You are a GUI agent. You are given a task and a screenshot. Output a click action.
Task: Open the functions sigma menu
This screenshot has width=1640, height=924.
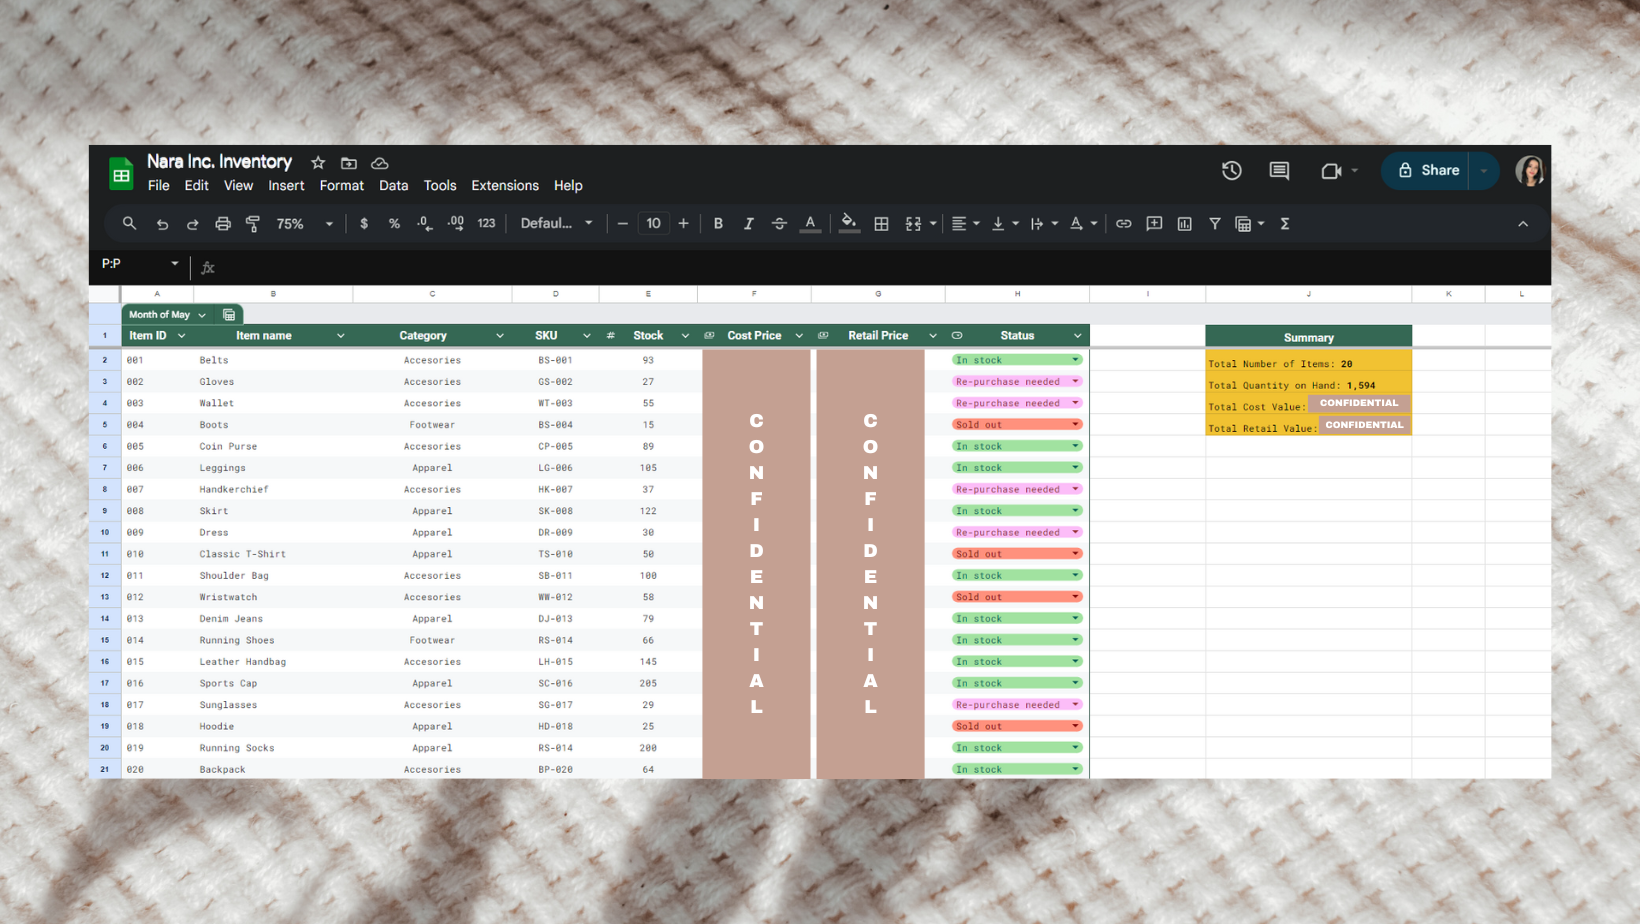(1285, 224)
